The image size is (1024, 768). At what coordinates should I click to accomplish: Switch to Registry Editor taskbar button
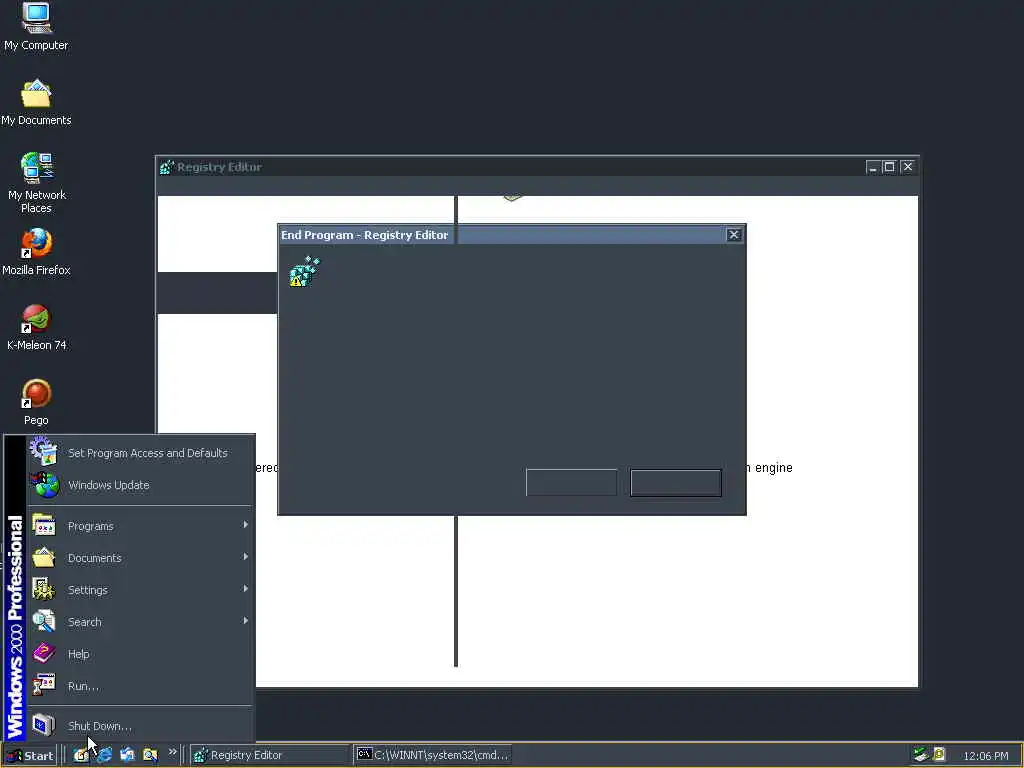coord(270,756)
